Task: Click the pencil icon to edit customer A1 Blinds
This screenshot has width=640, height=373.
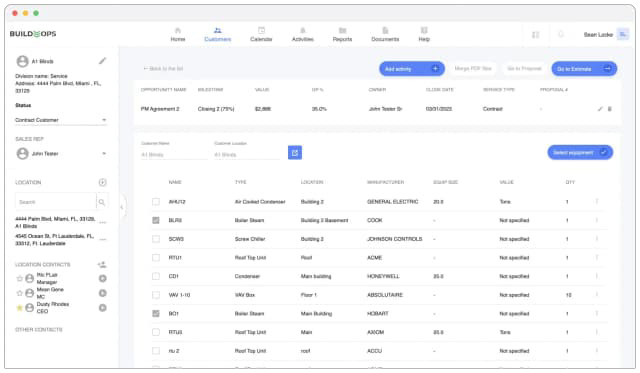Action: [x=102, y=61]
